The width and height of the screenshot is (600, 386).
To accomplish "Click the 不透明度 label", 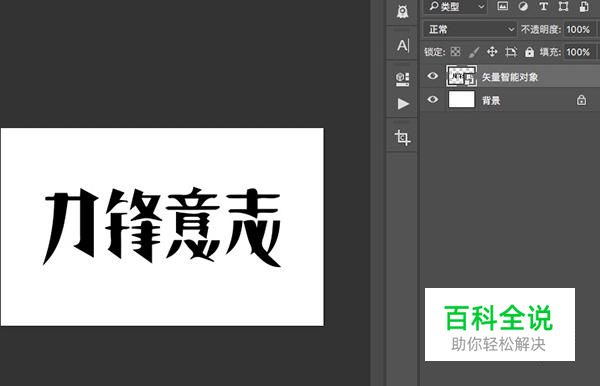I will (x=541, y=29).
